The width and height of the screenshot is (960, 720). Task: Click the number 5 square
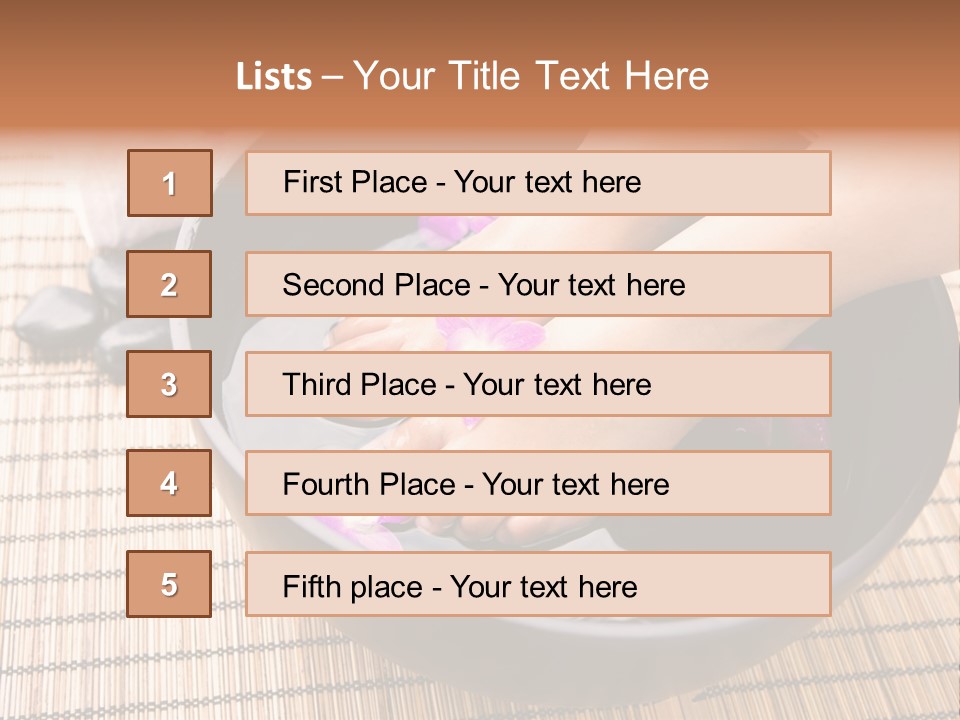point(170,584)
